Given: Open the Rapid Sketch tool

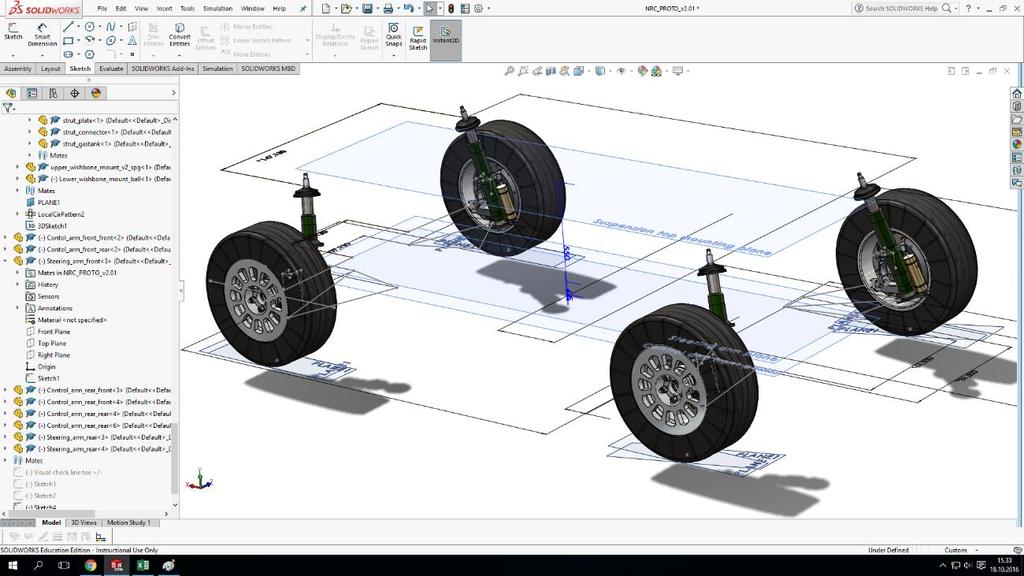Looking at the screenshot, I should tap(418, 38).
